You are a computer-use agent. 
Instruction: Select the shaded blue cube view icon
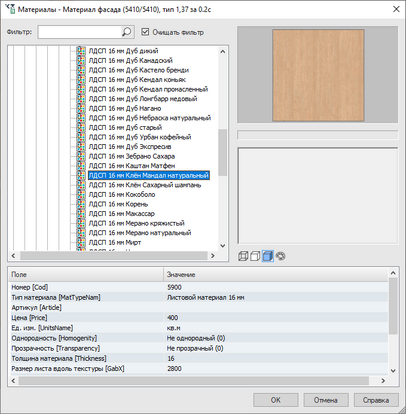coord(268,256)
